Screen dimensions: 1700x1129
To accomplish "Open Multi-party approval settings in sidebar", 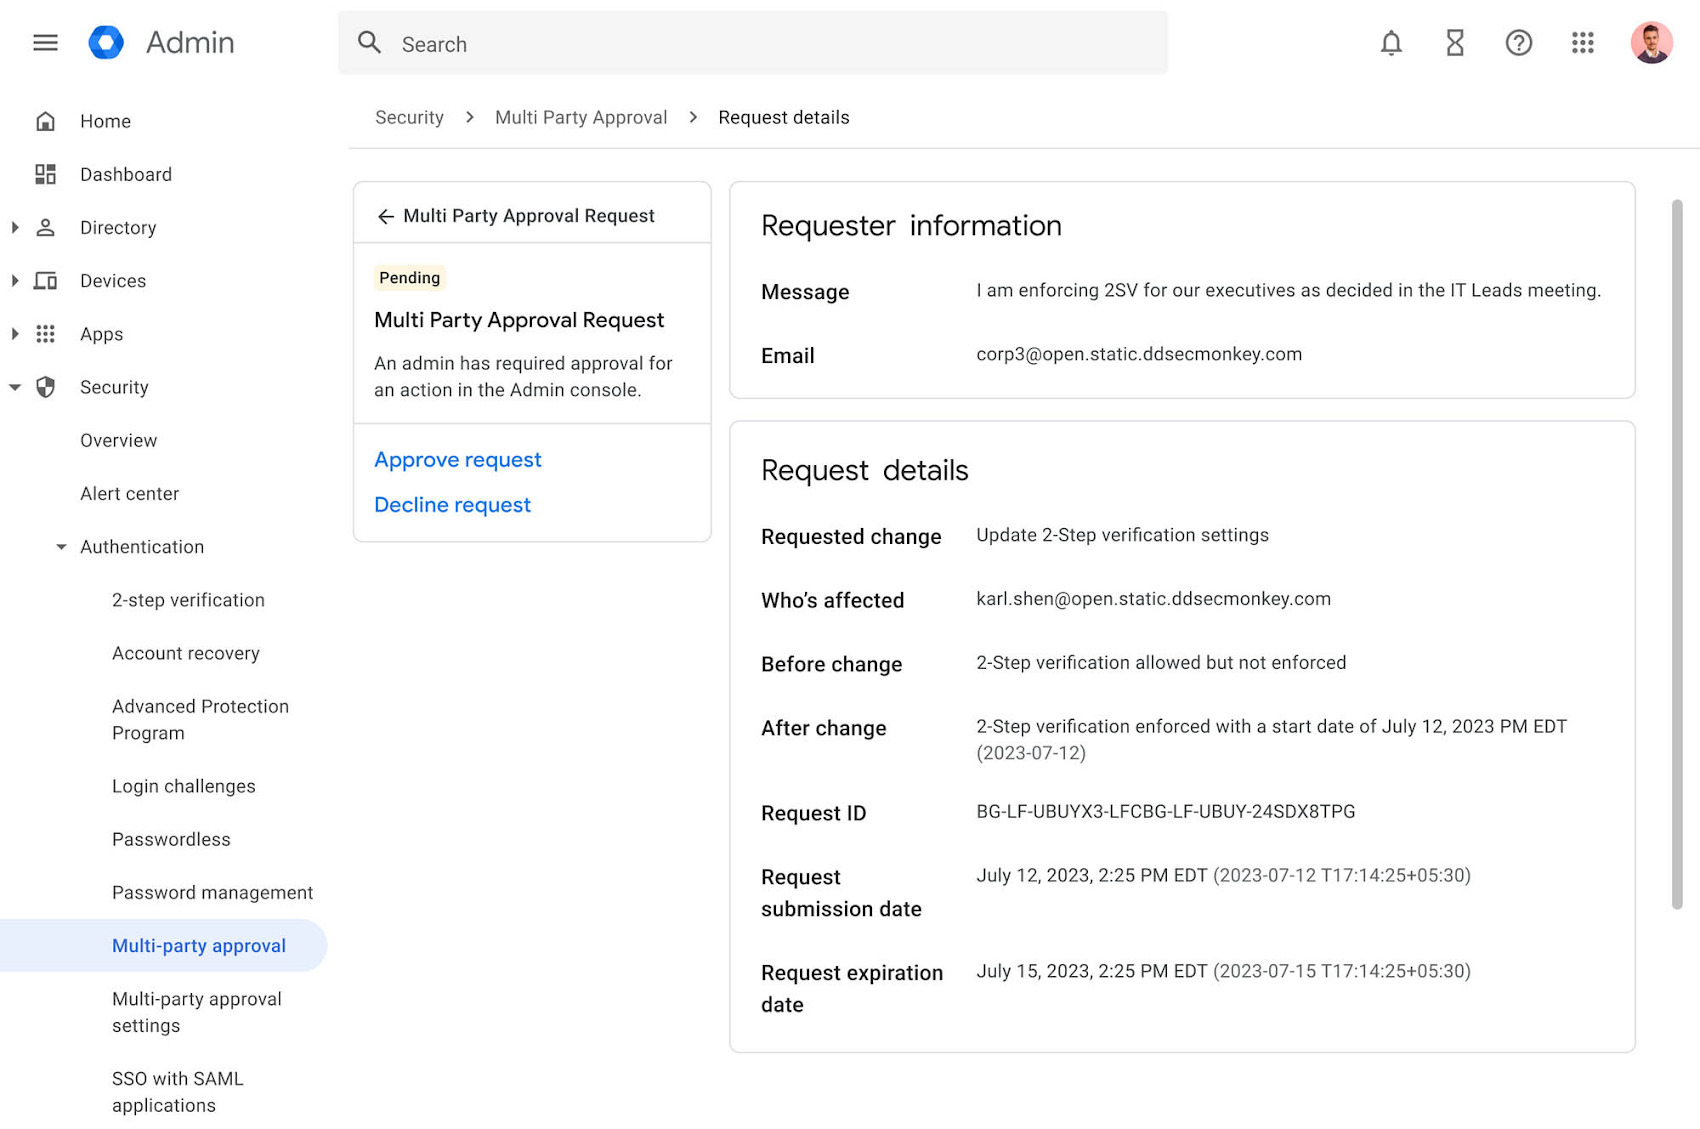I will (x=197, y=1011).
